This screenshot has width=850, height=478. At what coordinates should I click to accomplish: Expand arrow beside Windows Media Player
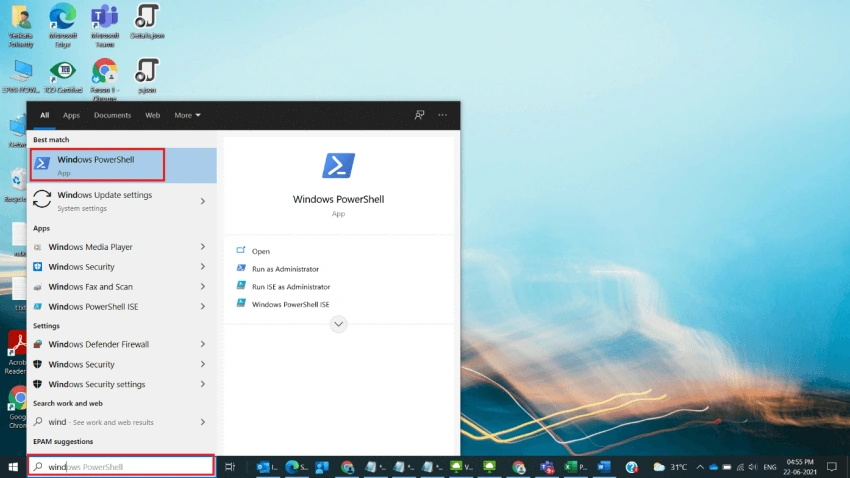tap(203, 247)
